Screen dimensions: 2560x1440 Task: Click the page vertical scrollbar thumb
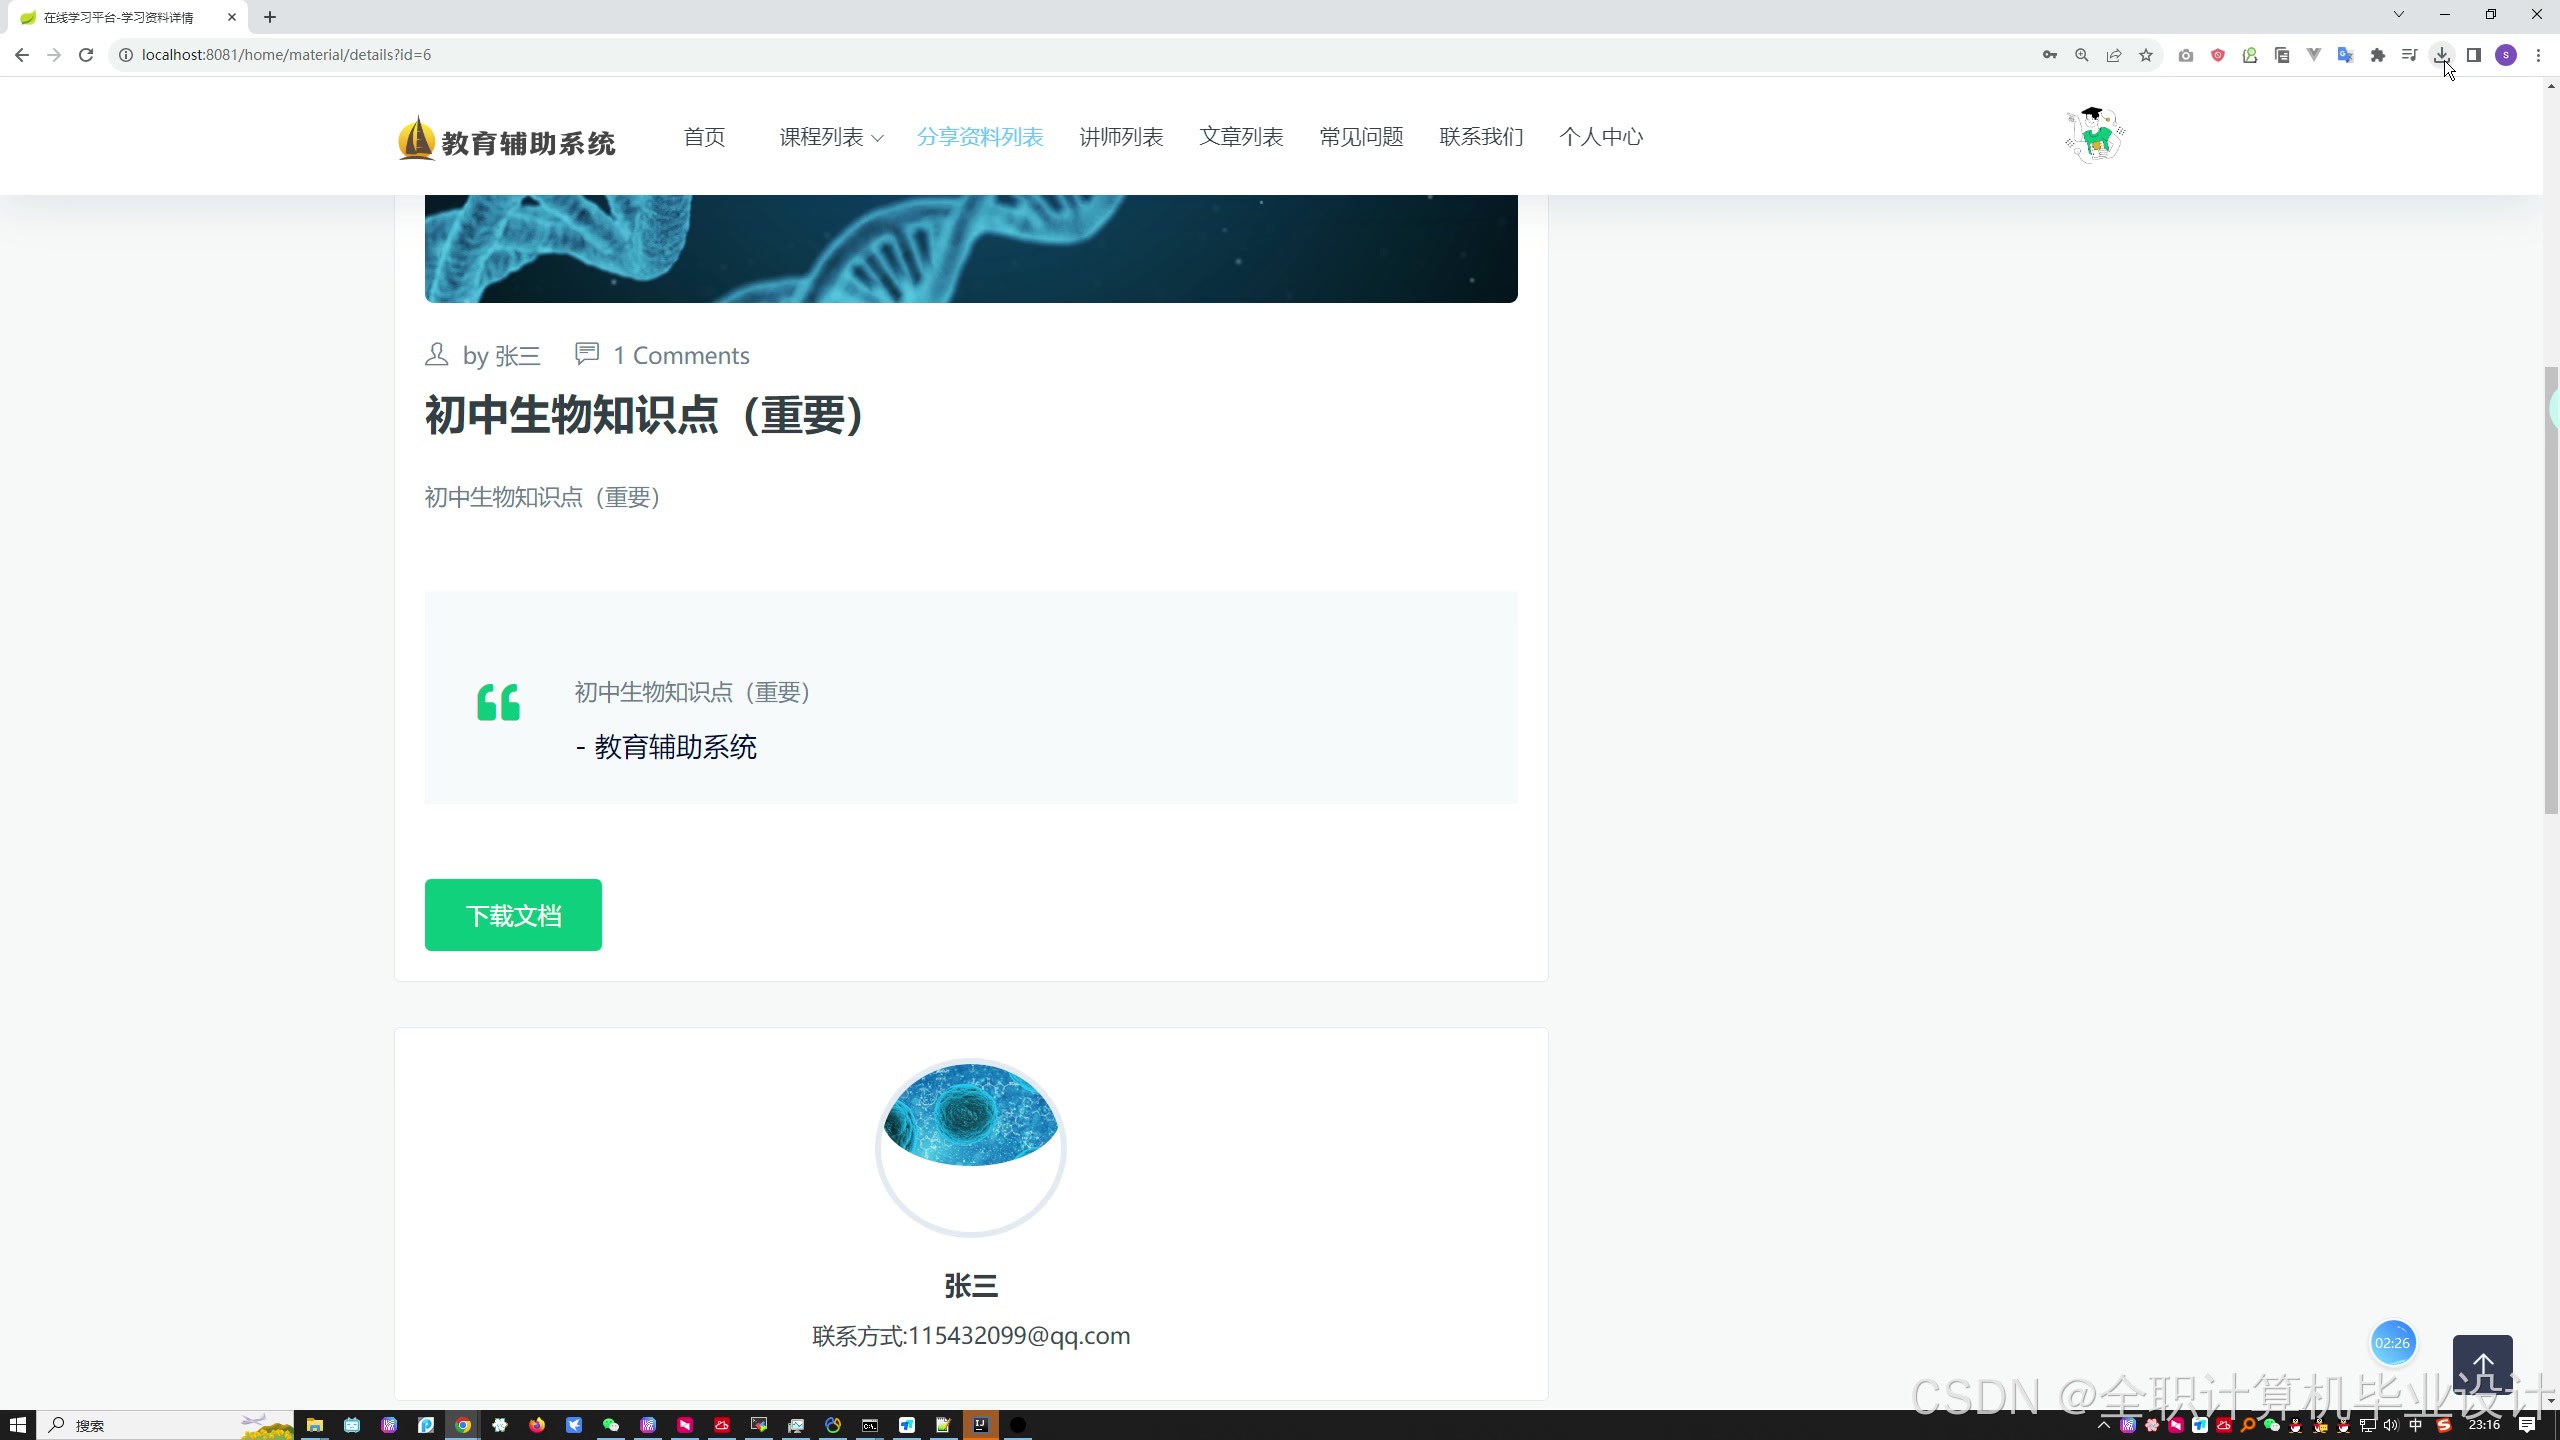(x=2551, y=590)
